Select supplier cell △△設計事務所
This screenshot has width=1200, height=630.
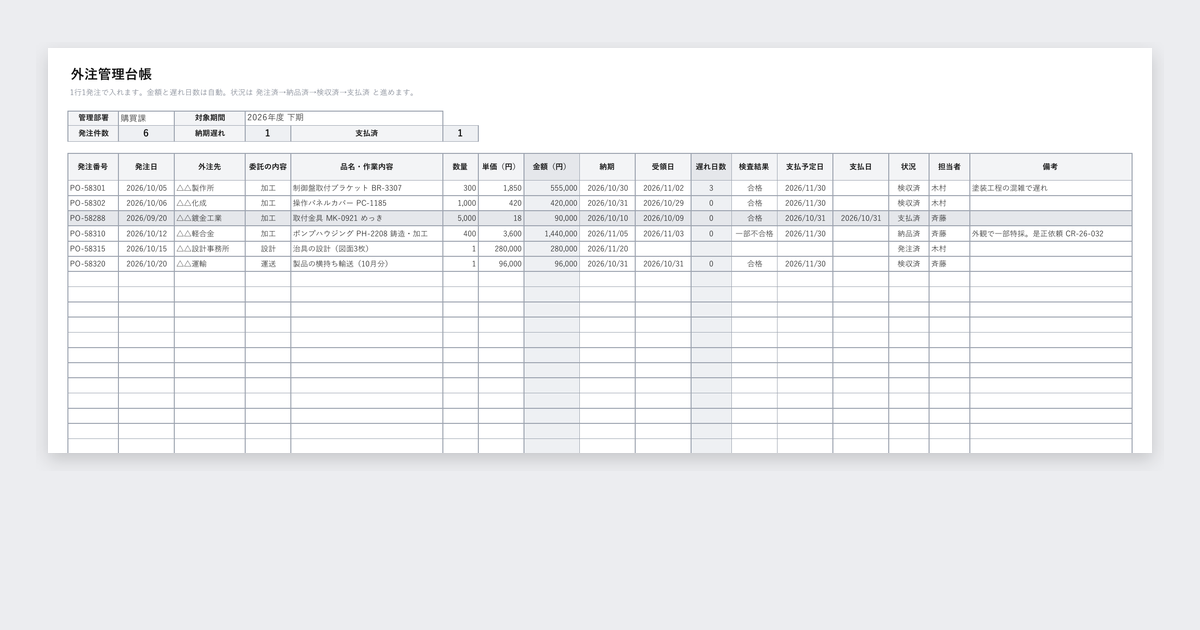point(209,249)
